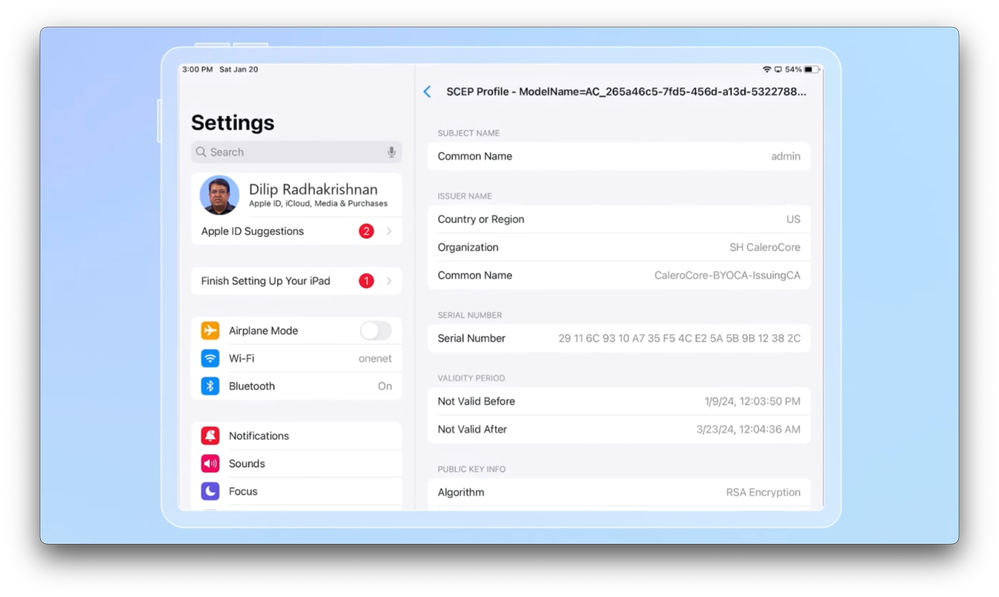
Task: Tap the microphone icon in Search
Action: [391, 152]
